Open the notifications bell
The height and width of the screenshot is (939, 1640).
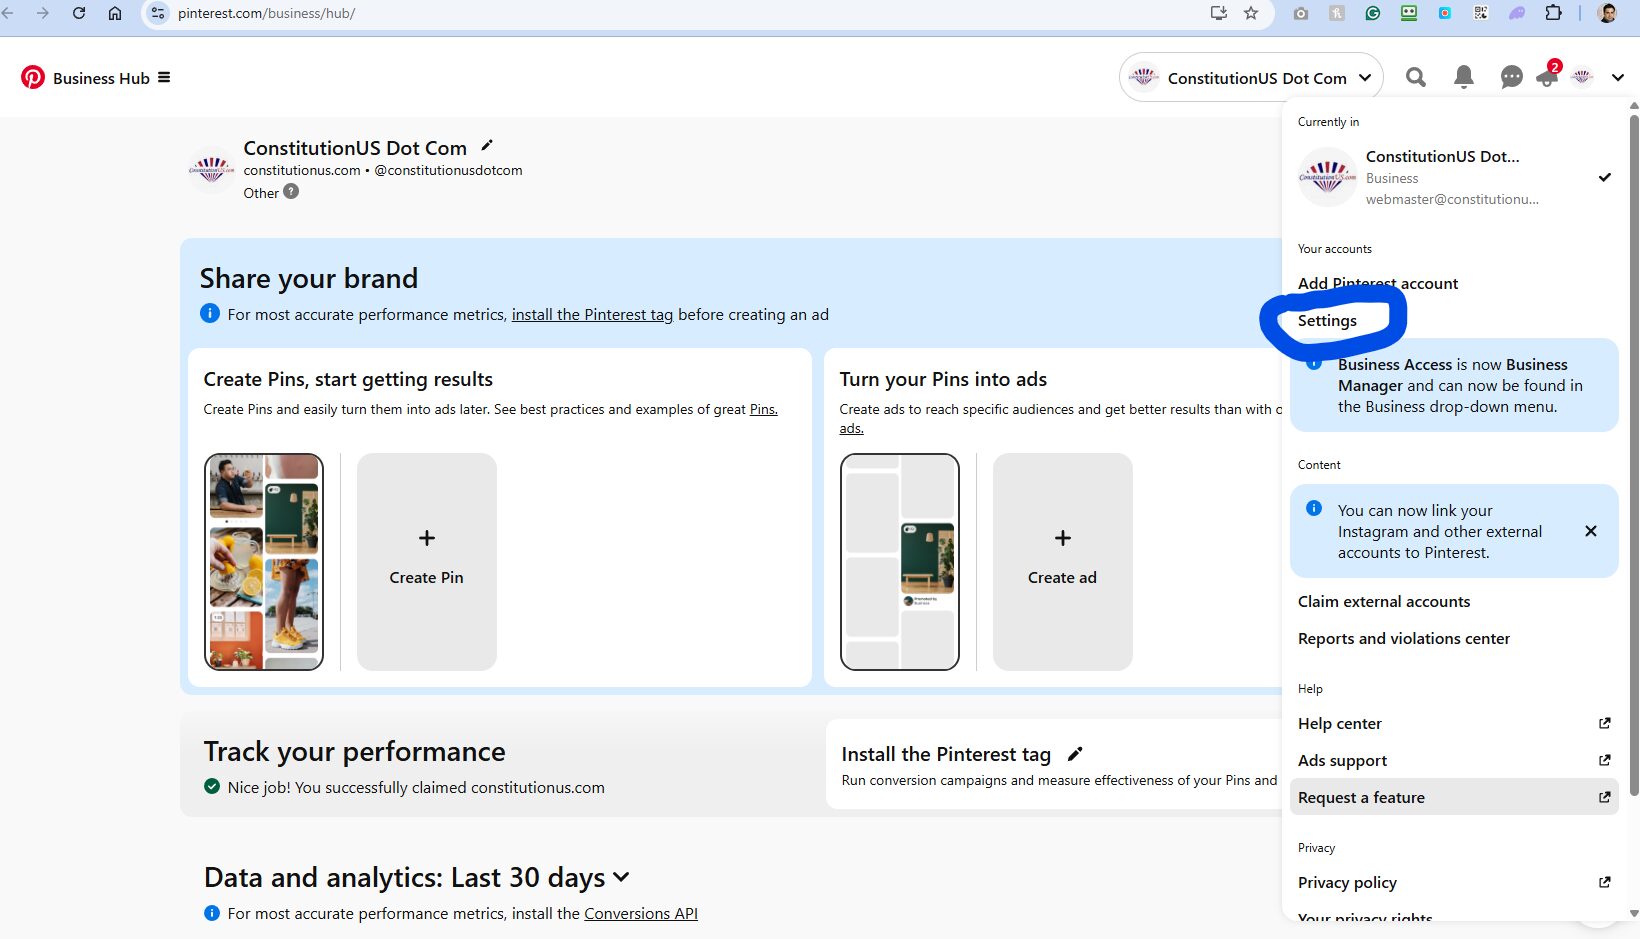(1463, 77)
